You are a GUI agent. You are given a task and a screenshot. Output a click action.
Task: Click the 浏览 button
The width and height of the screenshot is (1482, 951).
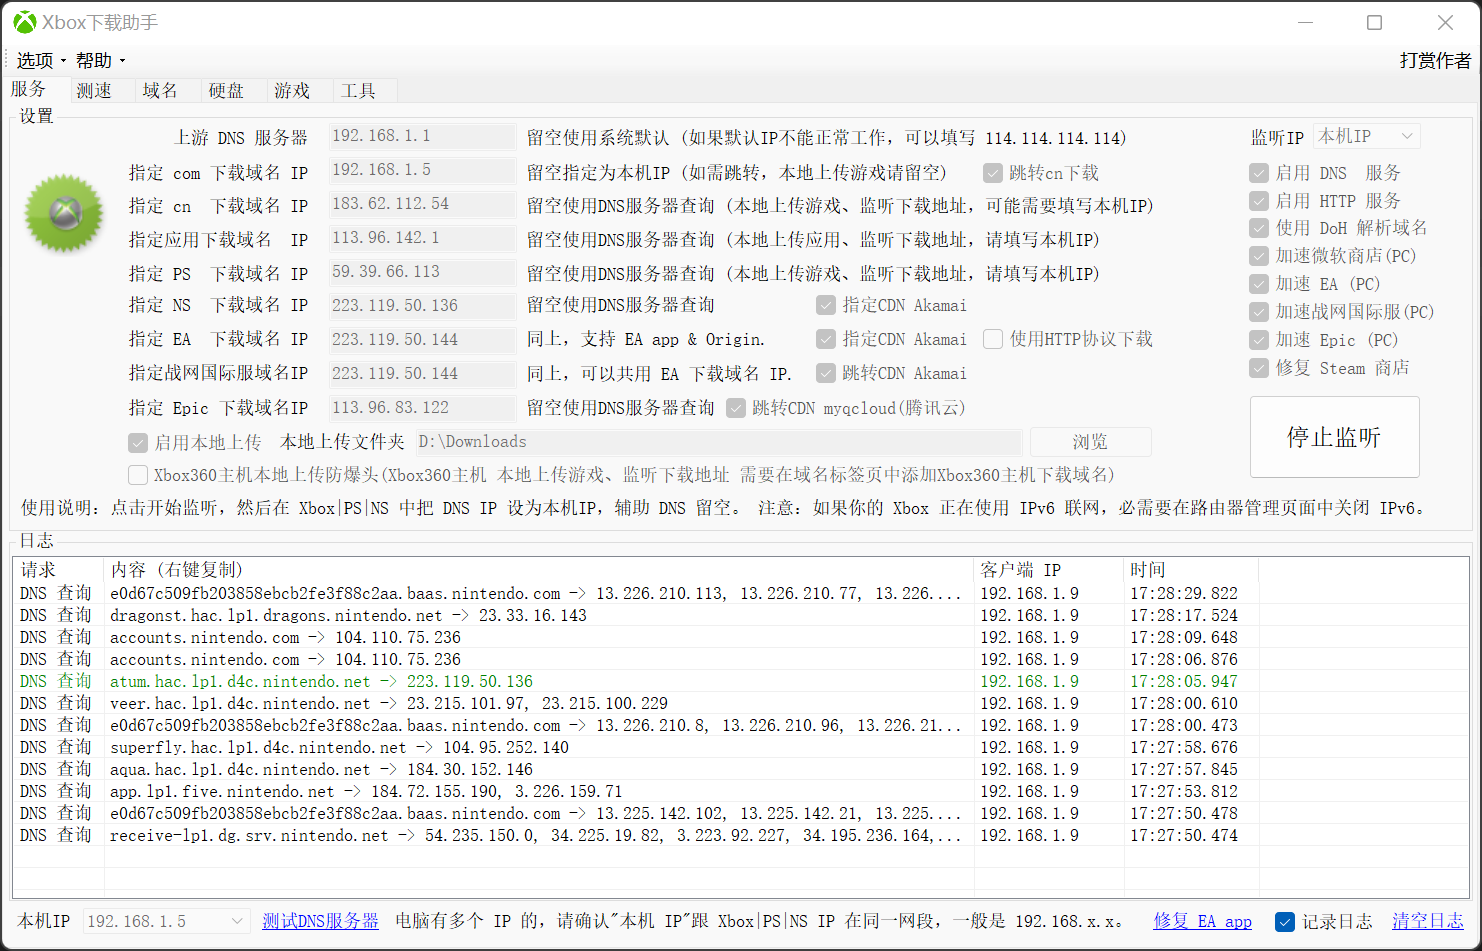click(1090, 442)
